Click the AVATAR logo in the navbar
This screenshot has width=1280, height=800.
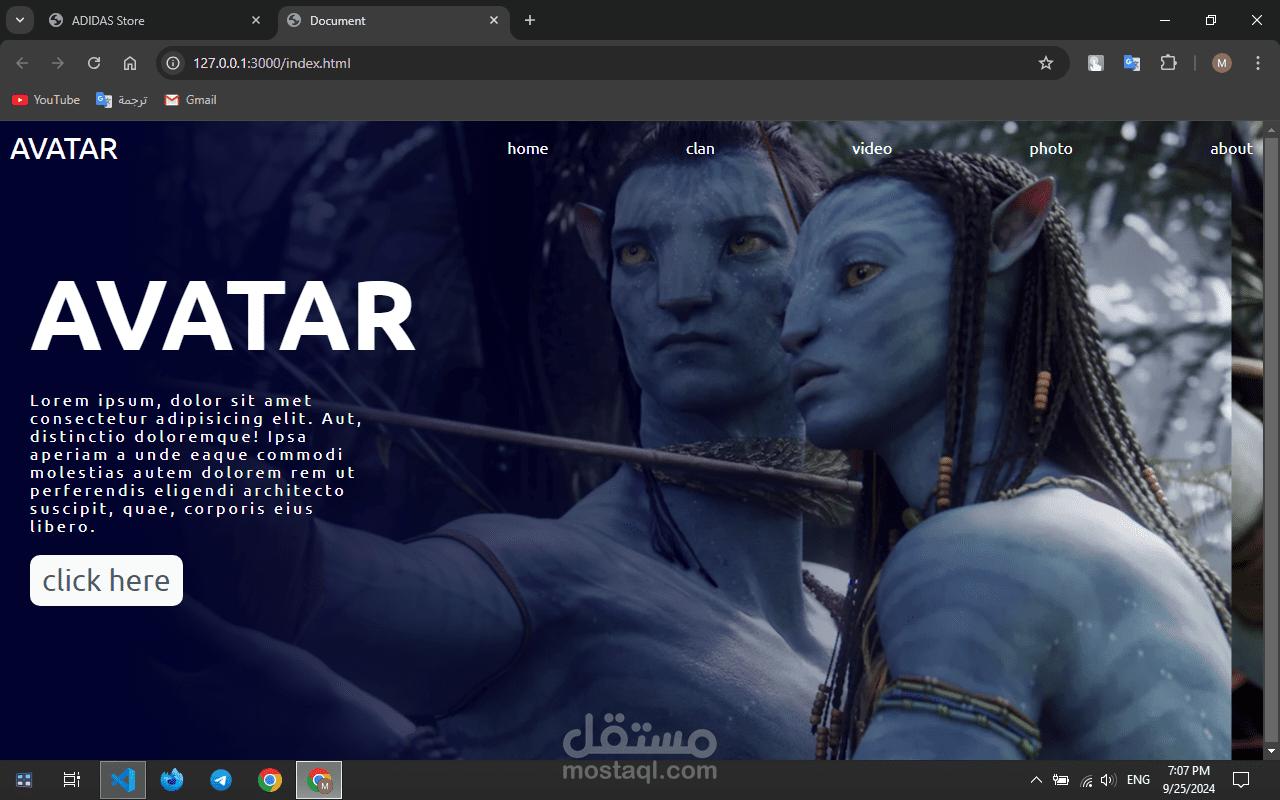[64, 149]
